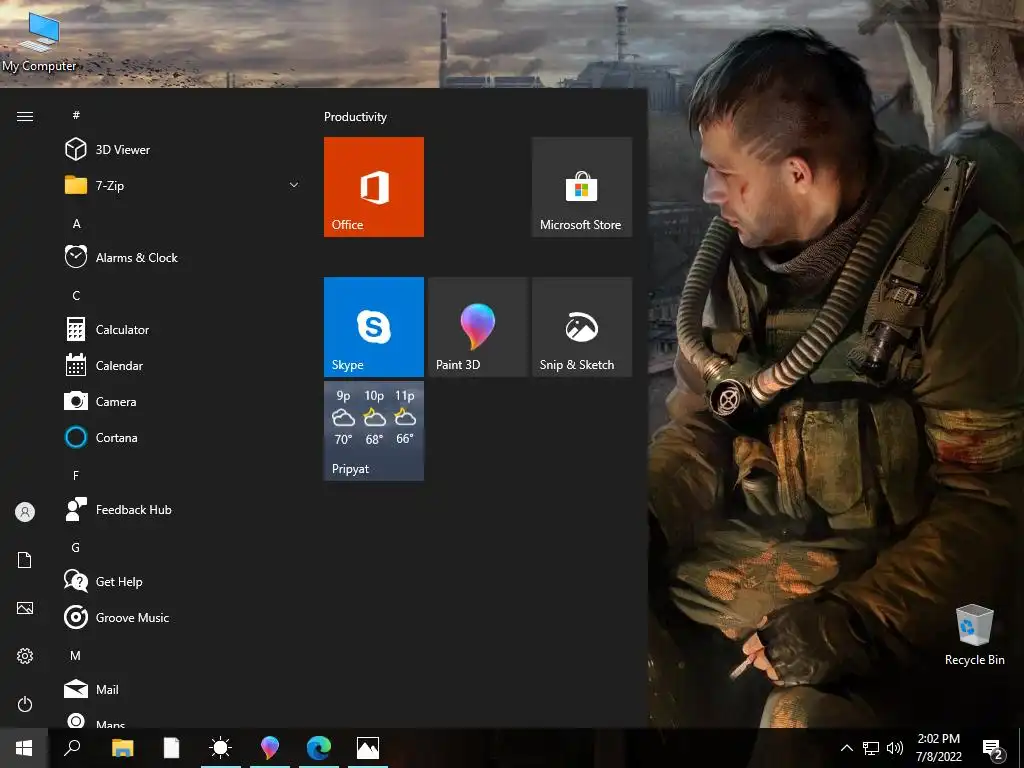This screenshot has height=768, width=1024.
Task: Click the F letter header in app list
Action: (x=76, y=475)
